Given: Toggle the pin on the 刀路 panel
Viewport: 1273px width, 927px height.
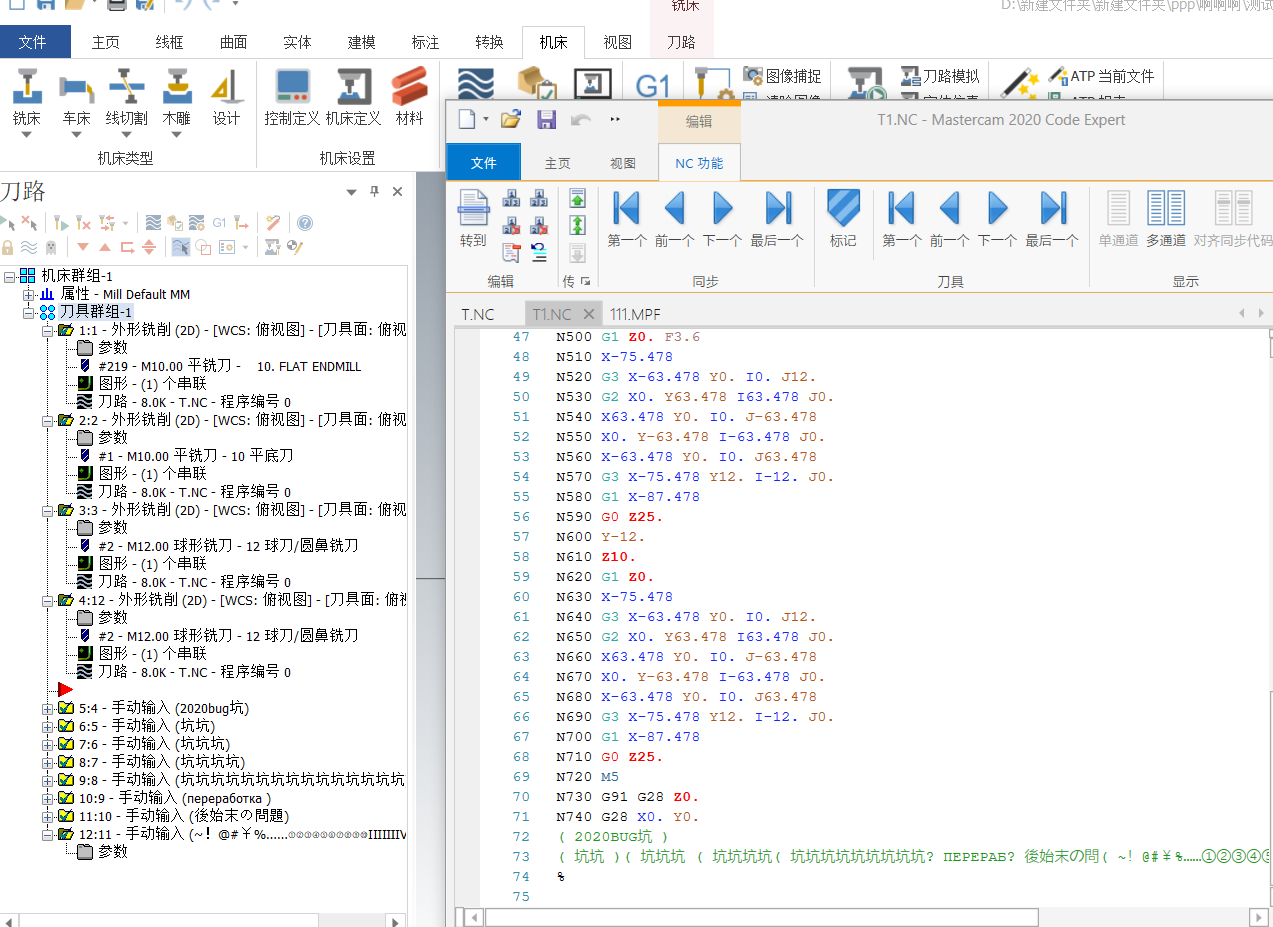Looking at the screenshot, I should [x=375, y=192].
